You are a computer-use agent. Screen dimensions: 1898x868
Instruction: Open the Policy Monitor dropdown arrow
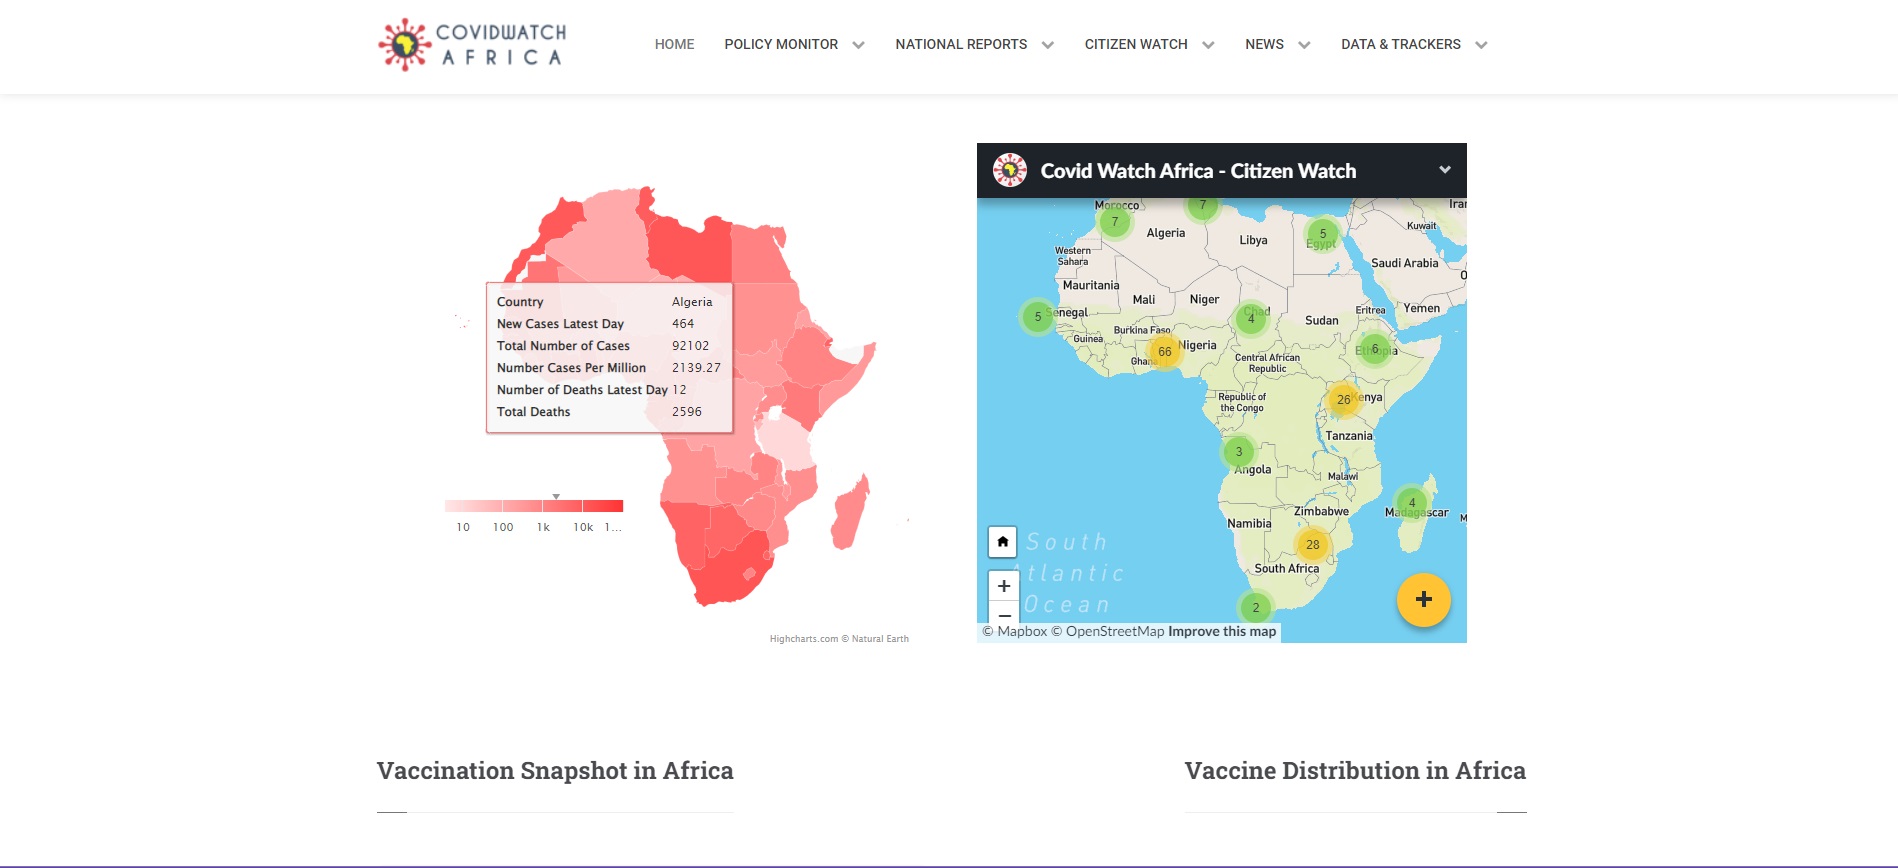[858, 45]
